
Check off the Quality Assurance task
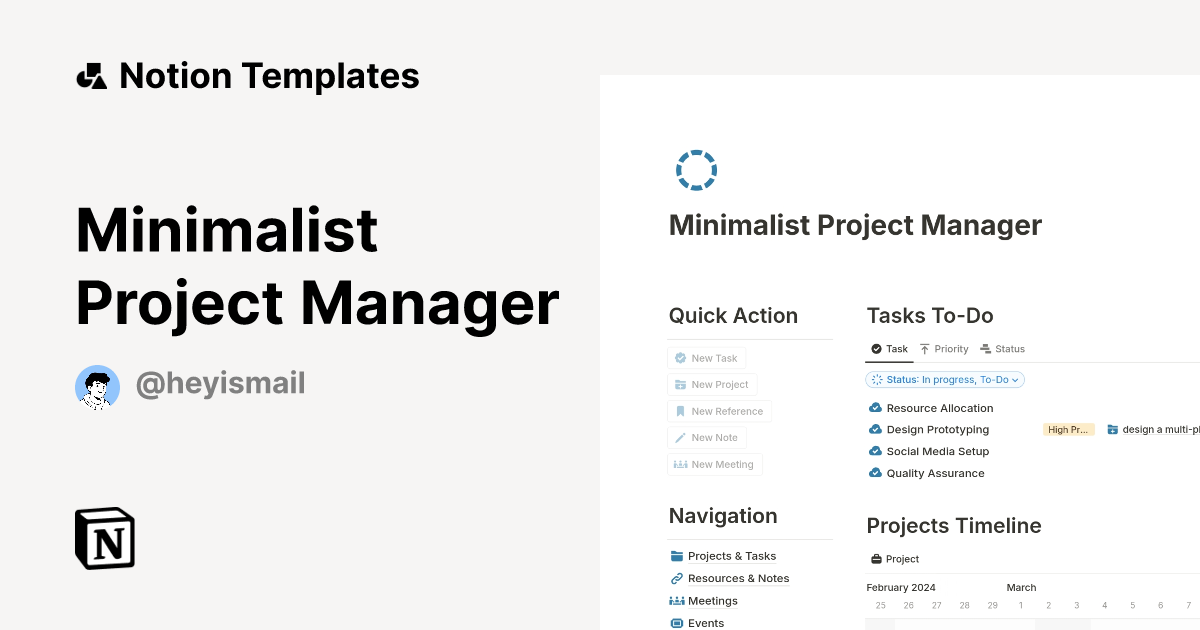[874, 473]
